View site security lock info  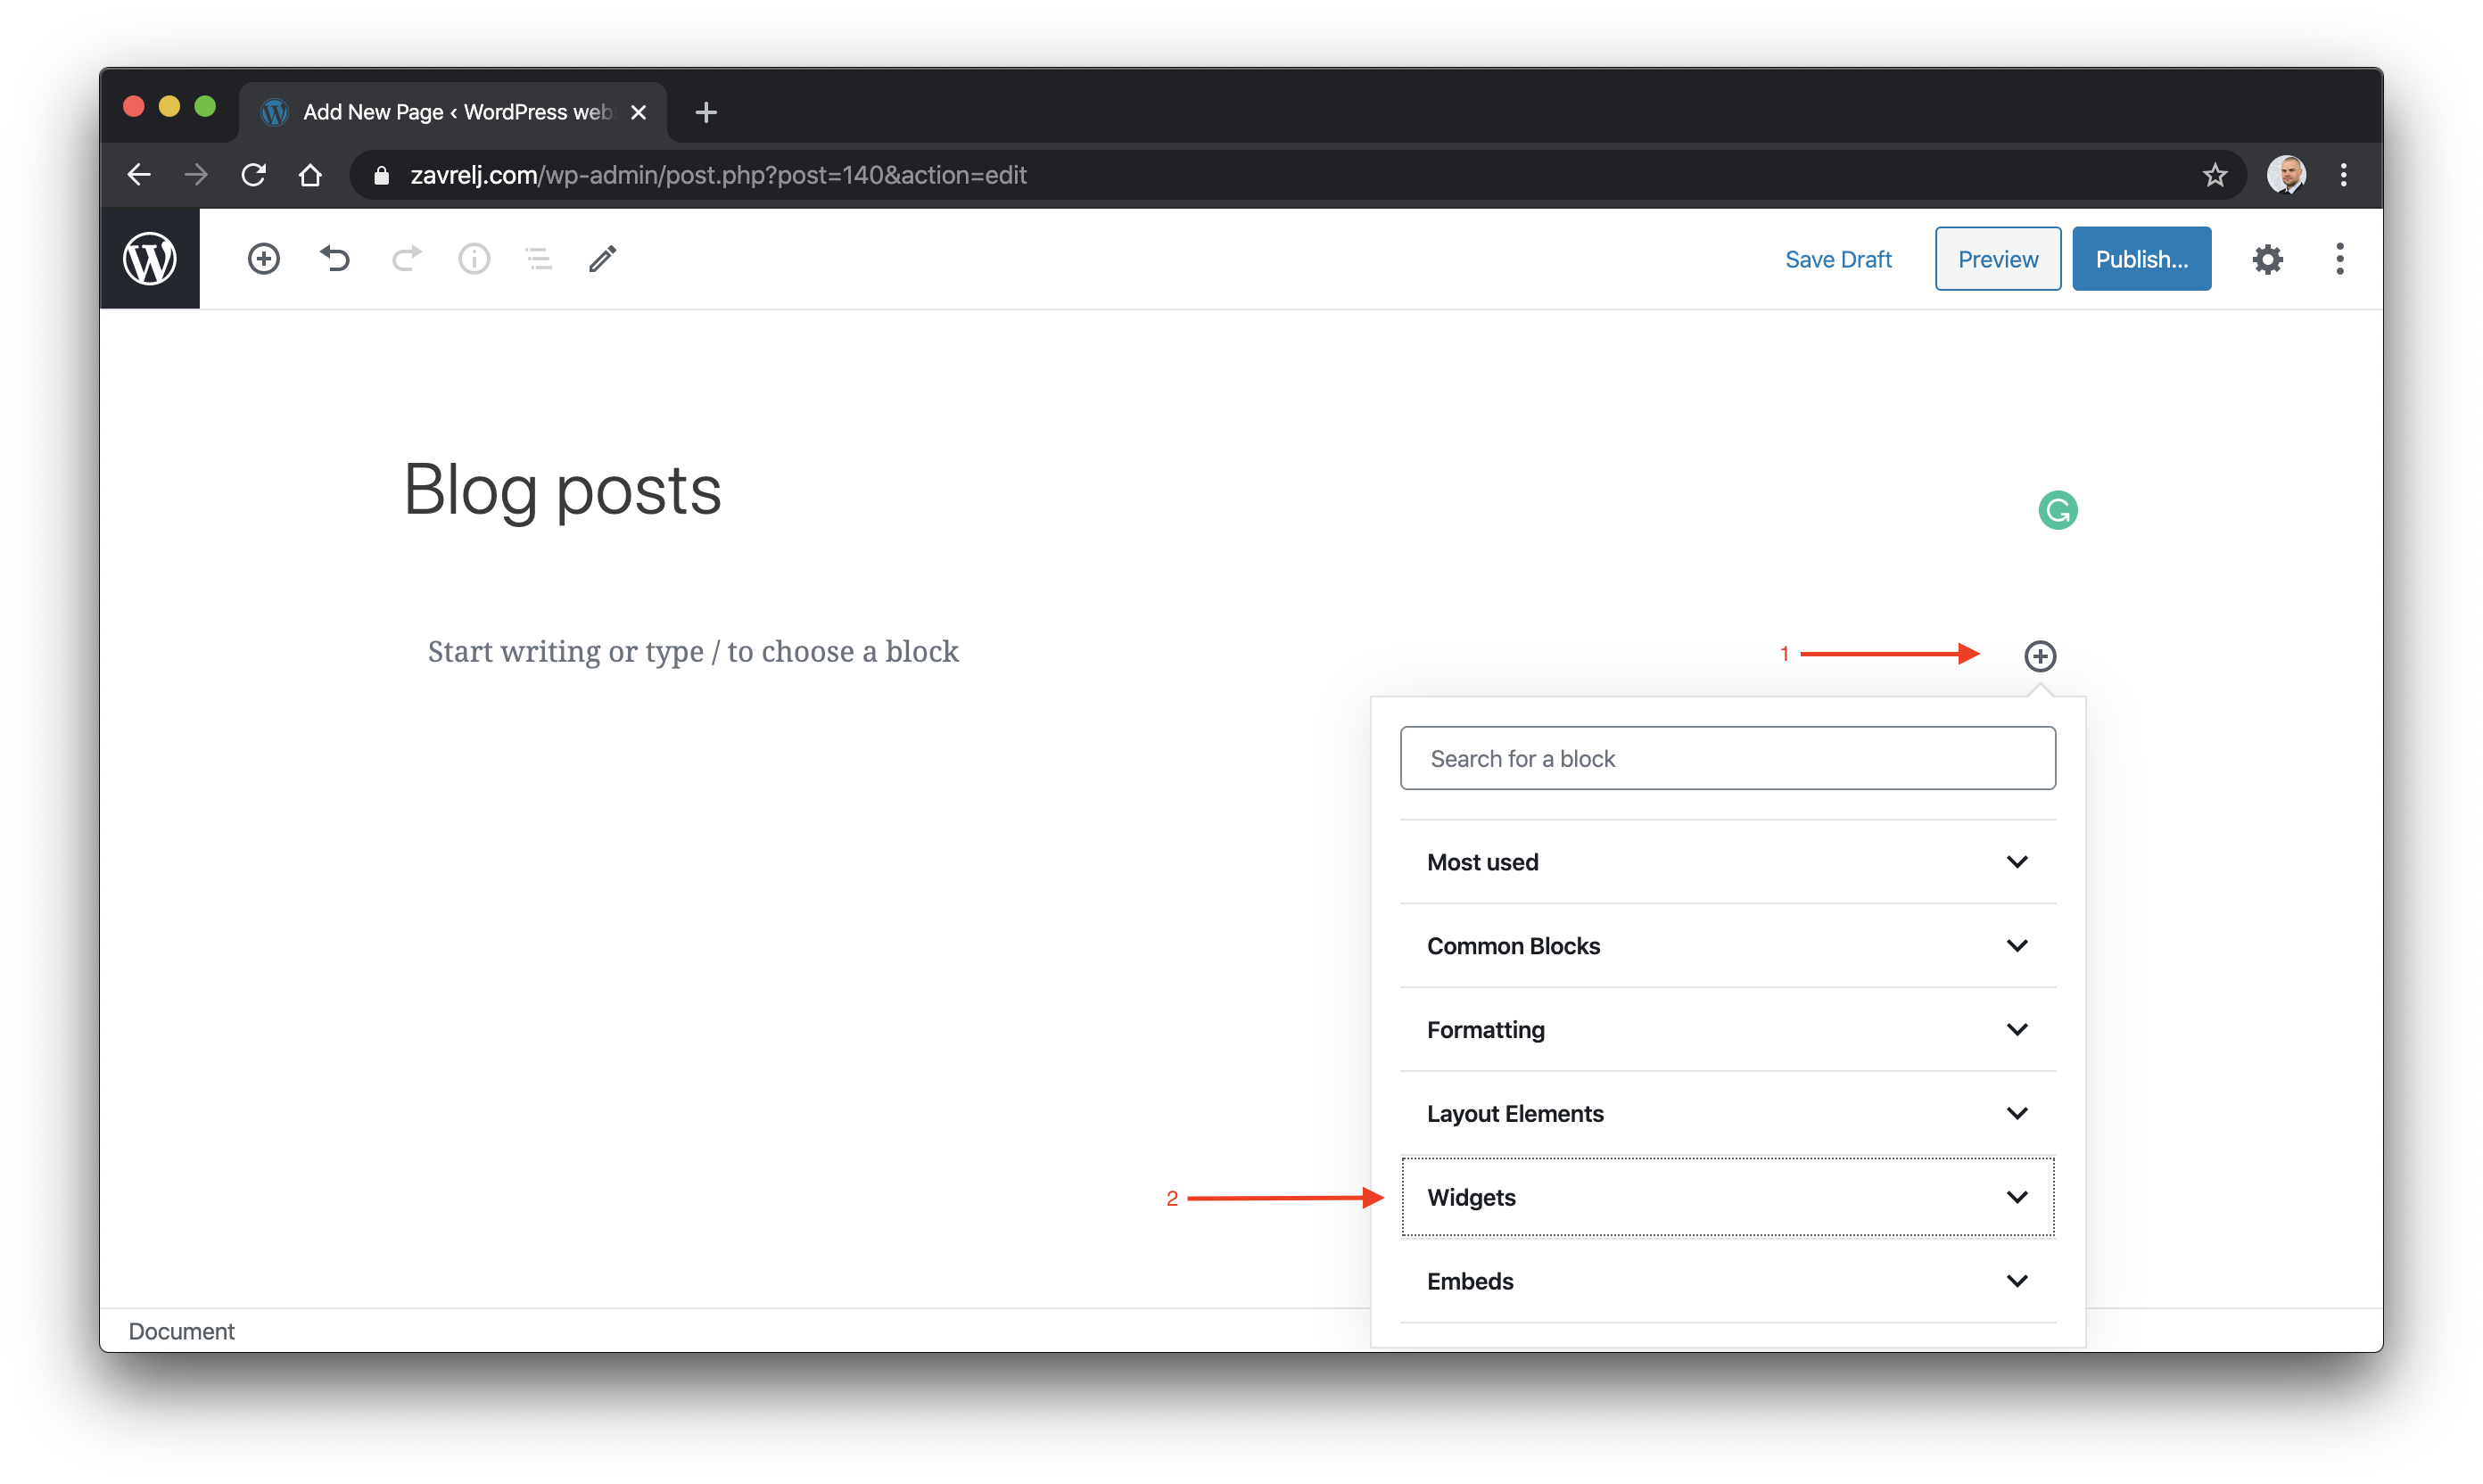click(x=381, y=175)
